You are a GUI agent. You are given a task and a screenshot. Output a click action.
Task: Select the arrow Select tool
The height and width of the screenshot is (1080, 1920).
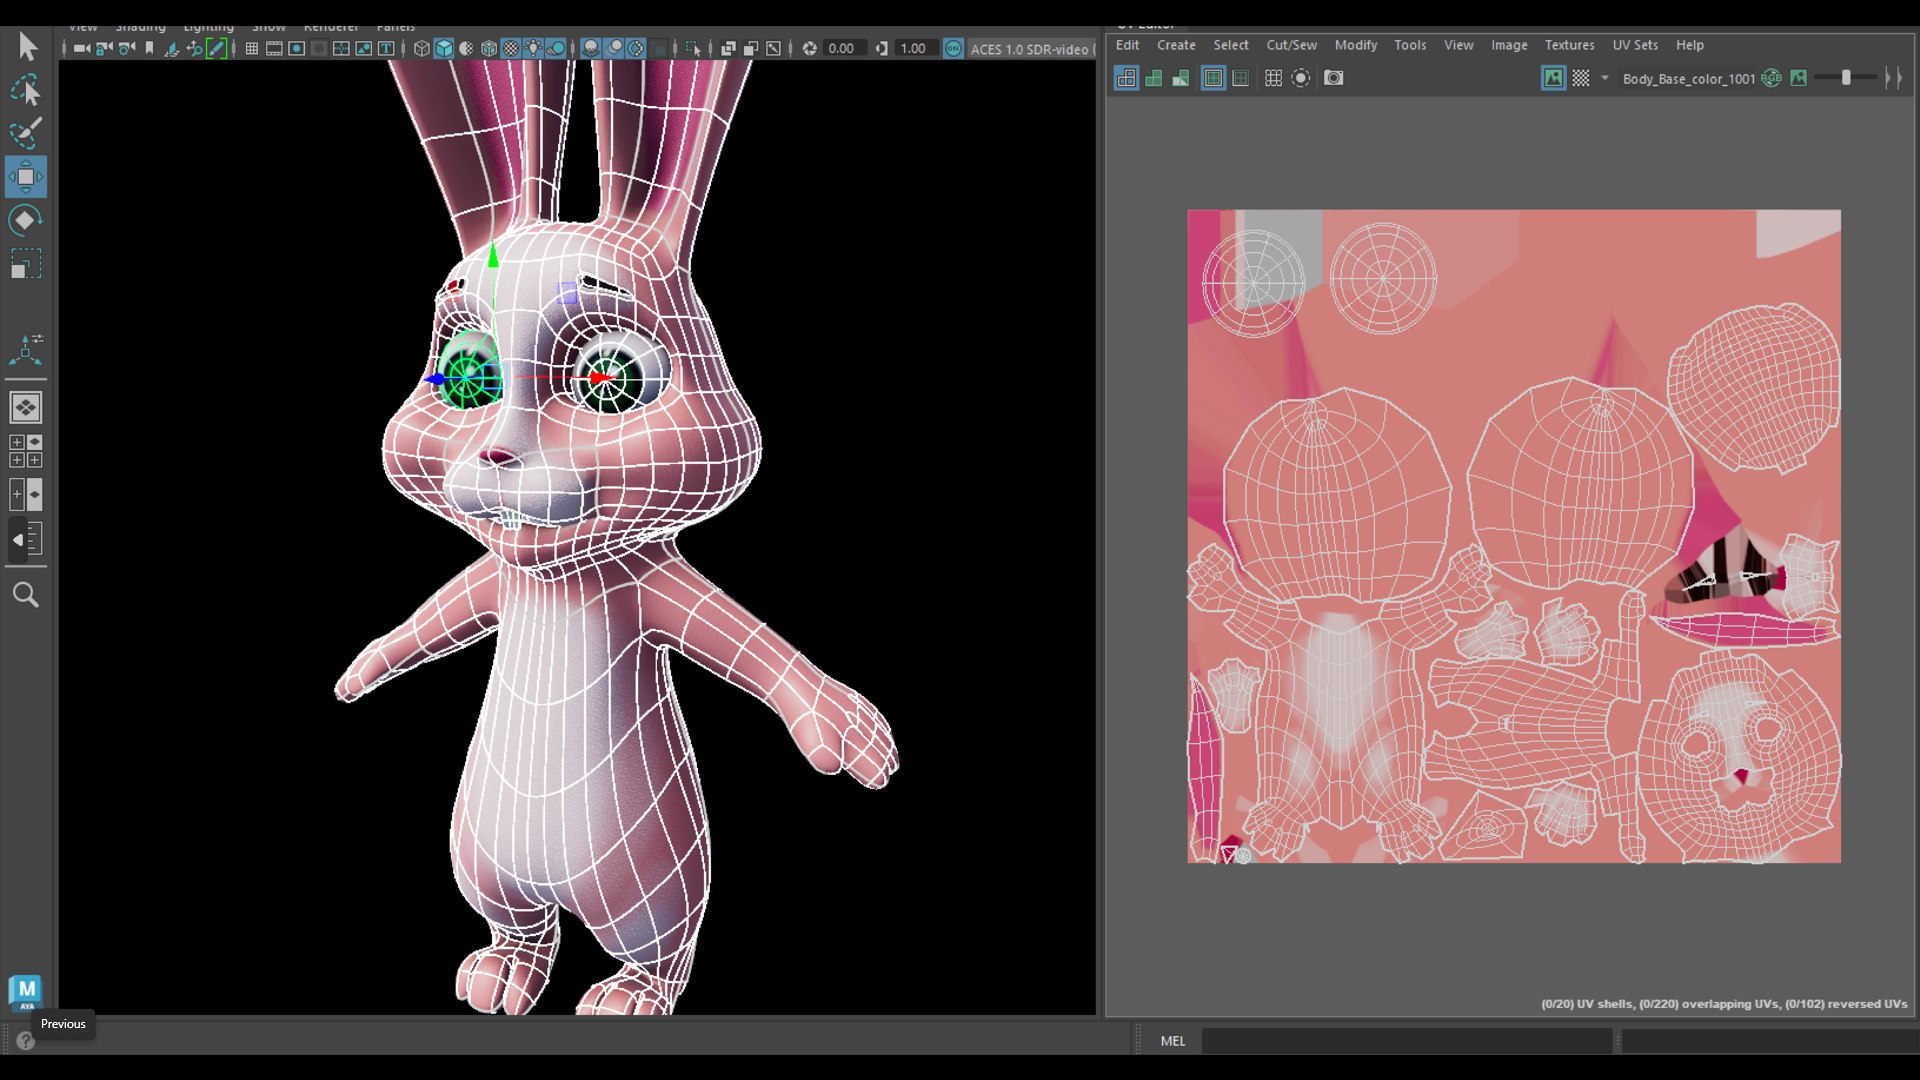(27, 46)
